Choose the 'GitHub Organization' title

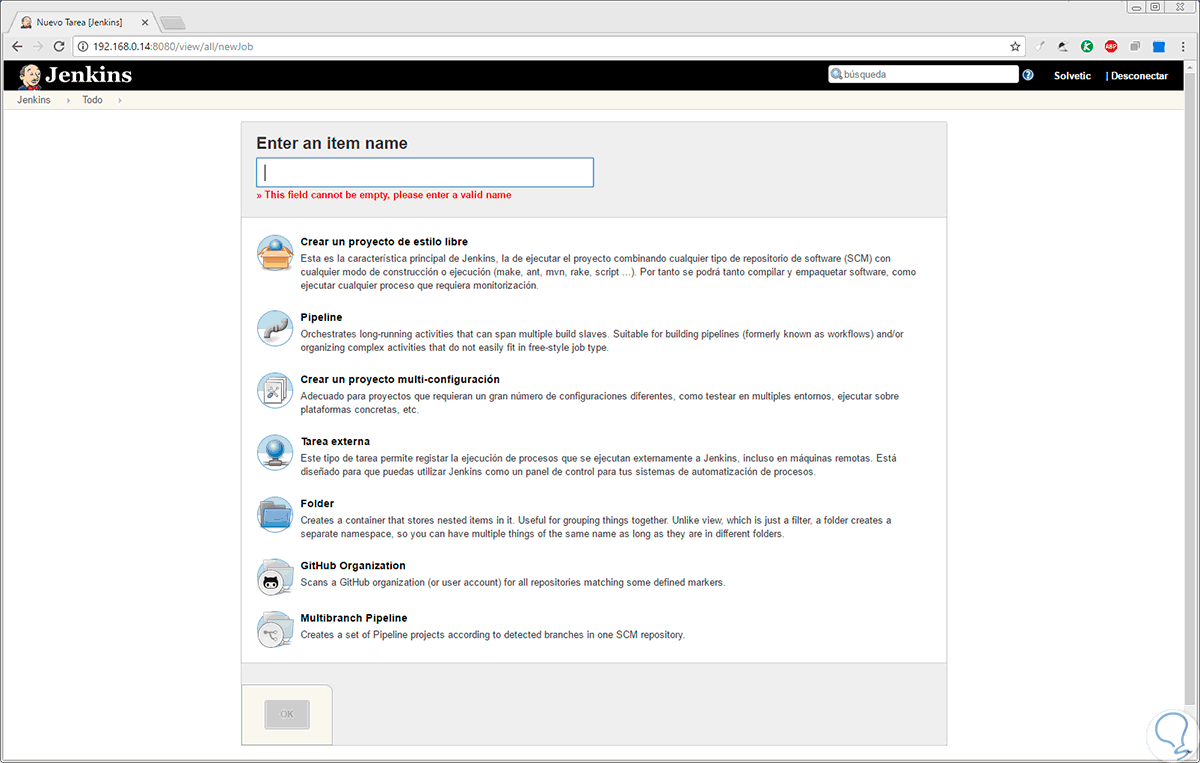pyautogui.click(x=353, y=565)
